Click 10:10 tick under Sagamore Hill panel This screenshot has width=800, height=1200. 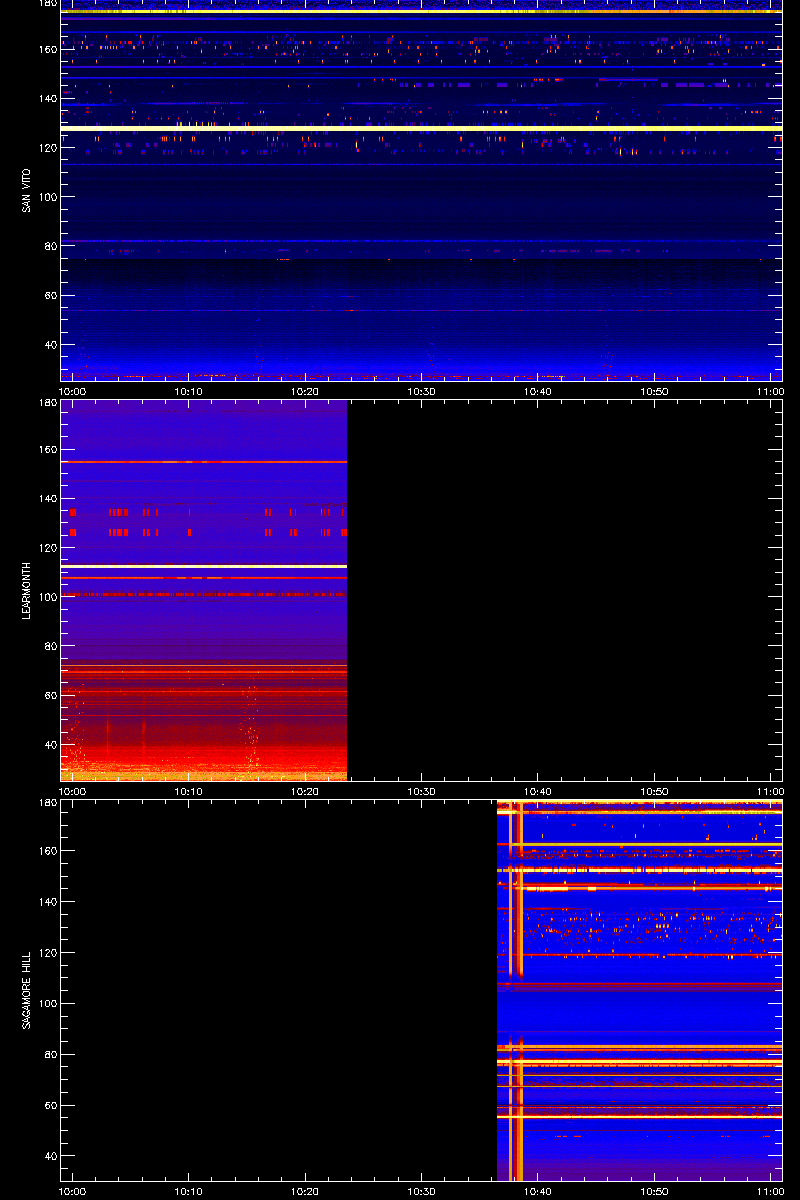click(188, 1191)
